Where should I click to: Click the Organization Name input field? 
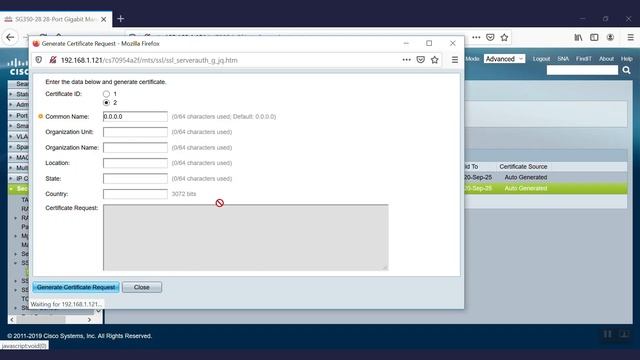coord(135,147)
